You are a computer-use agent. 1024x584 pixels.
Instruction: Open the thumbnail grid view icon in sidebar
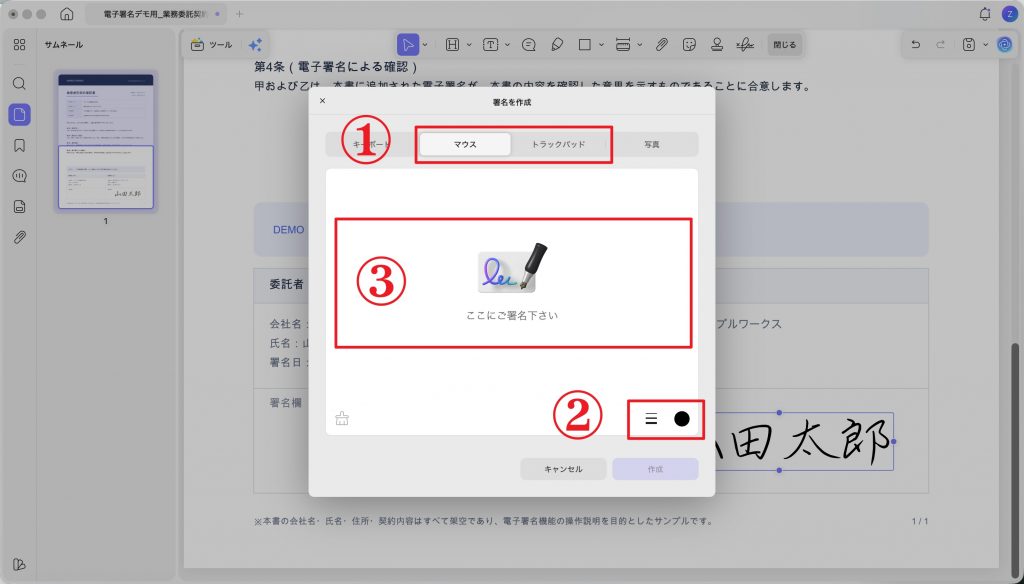(20, 44)
